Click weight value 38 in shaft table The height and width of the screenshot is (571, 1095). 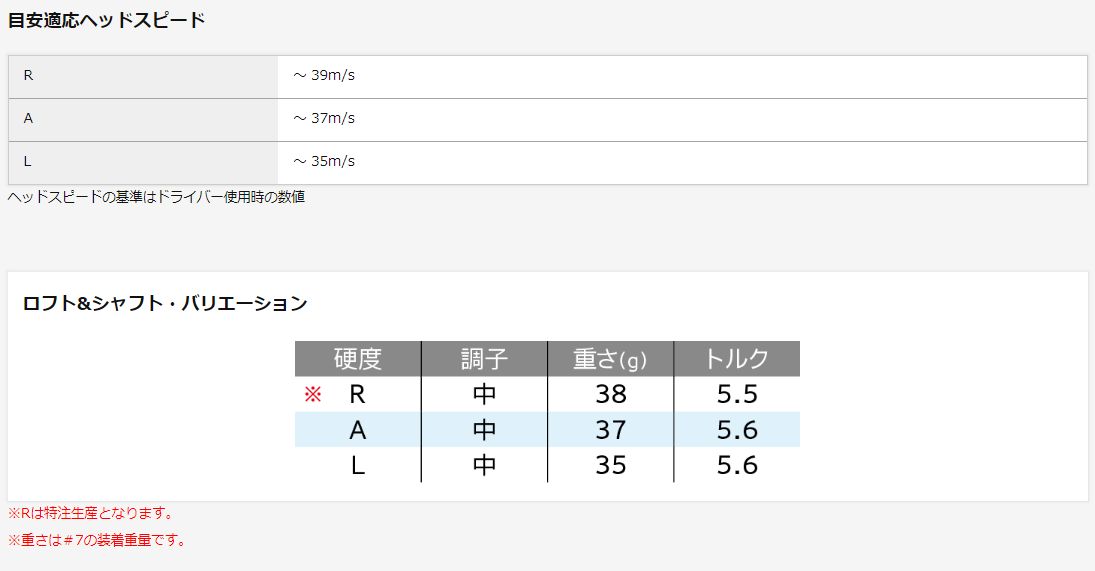(610, 394)
